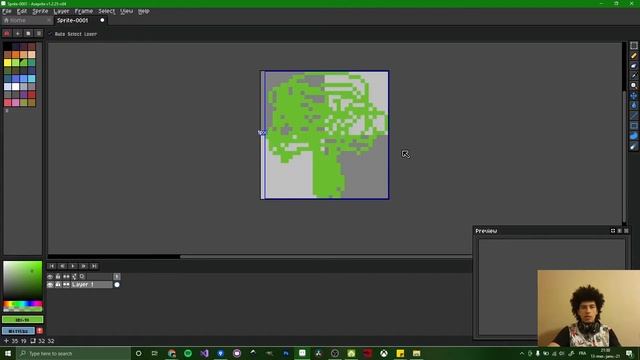Open the Help menu
Viewport: 640px width, 360px height.
(144, 11)
